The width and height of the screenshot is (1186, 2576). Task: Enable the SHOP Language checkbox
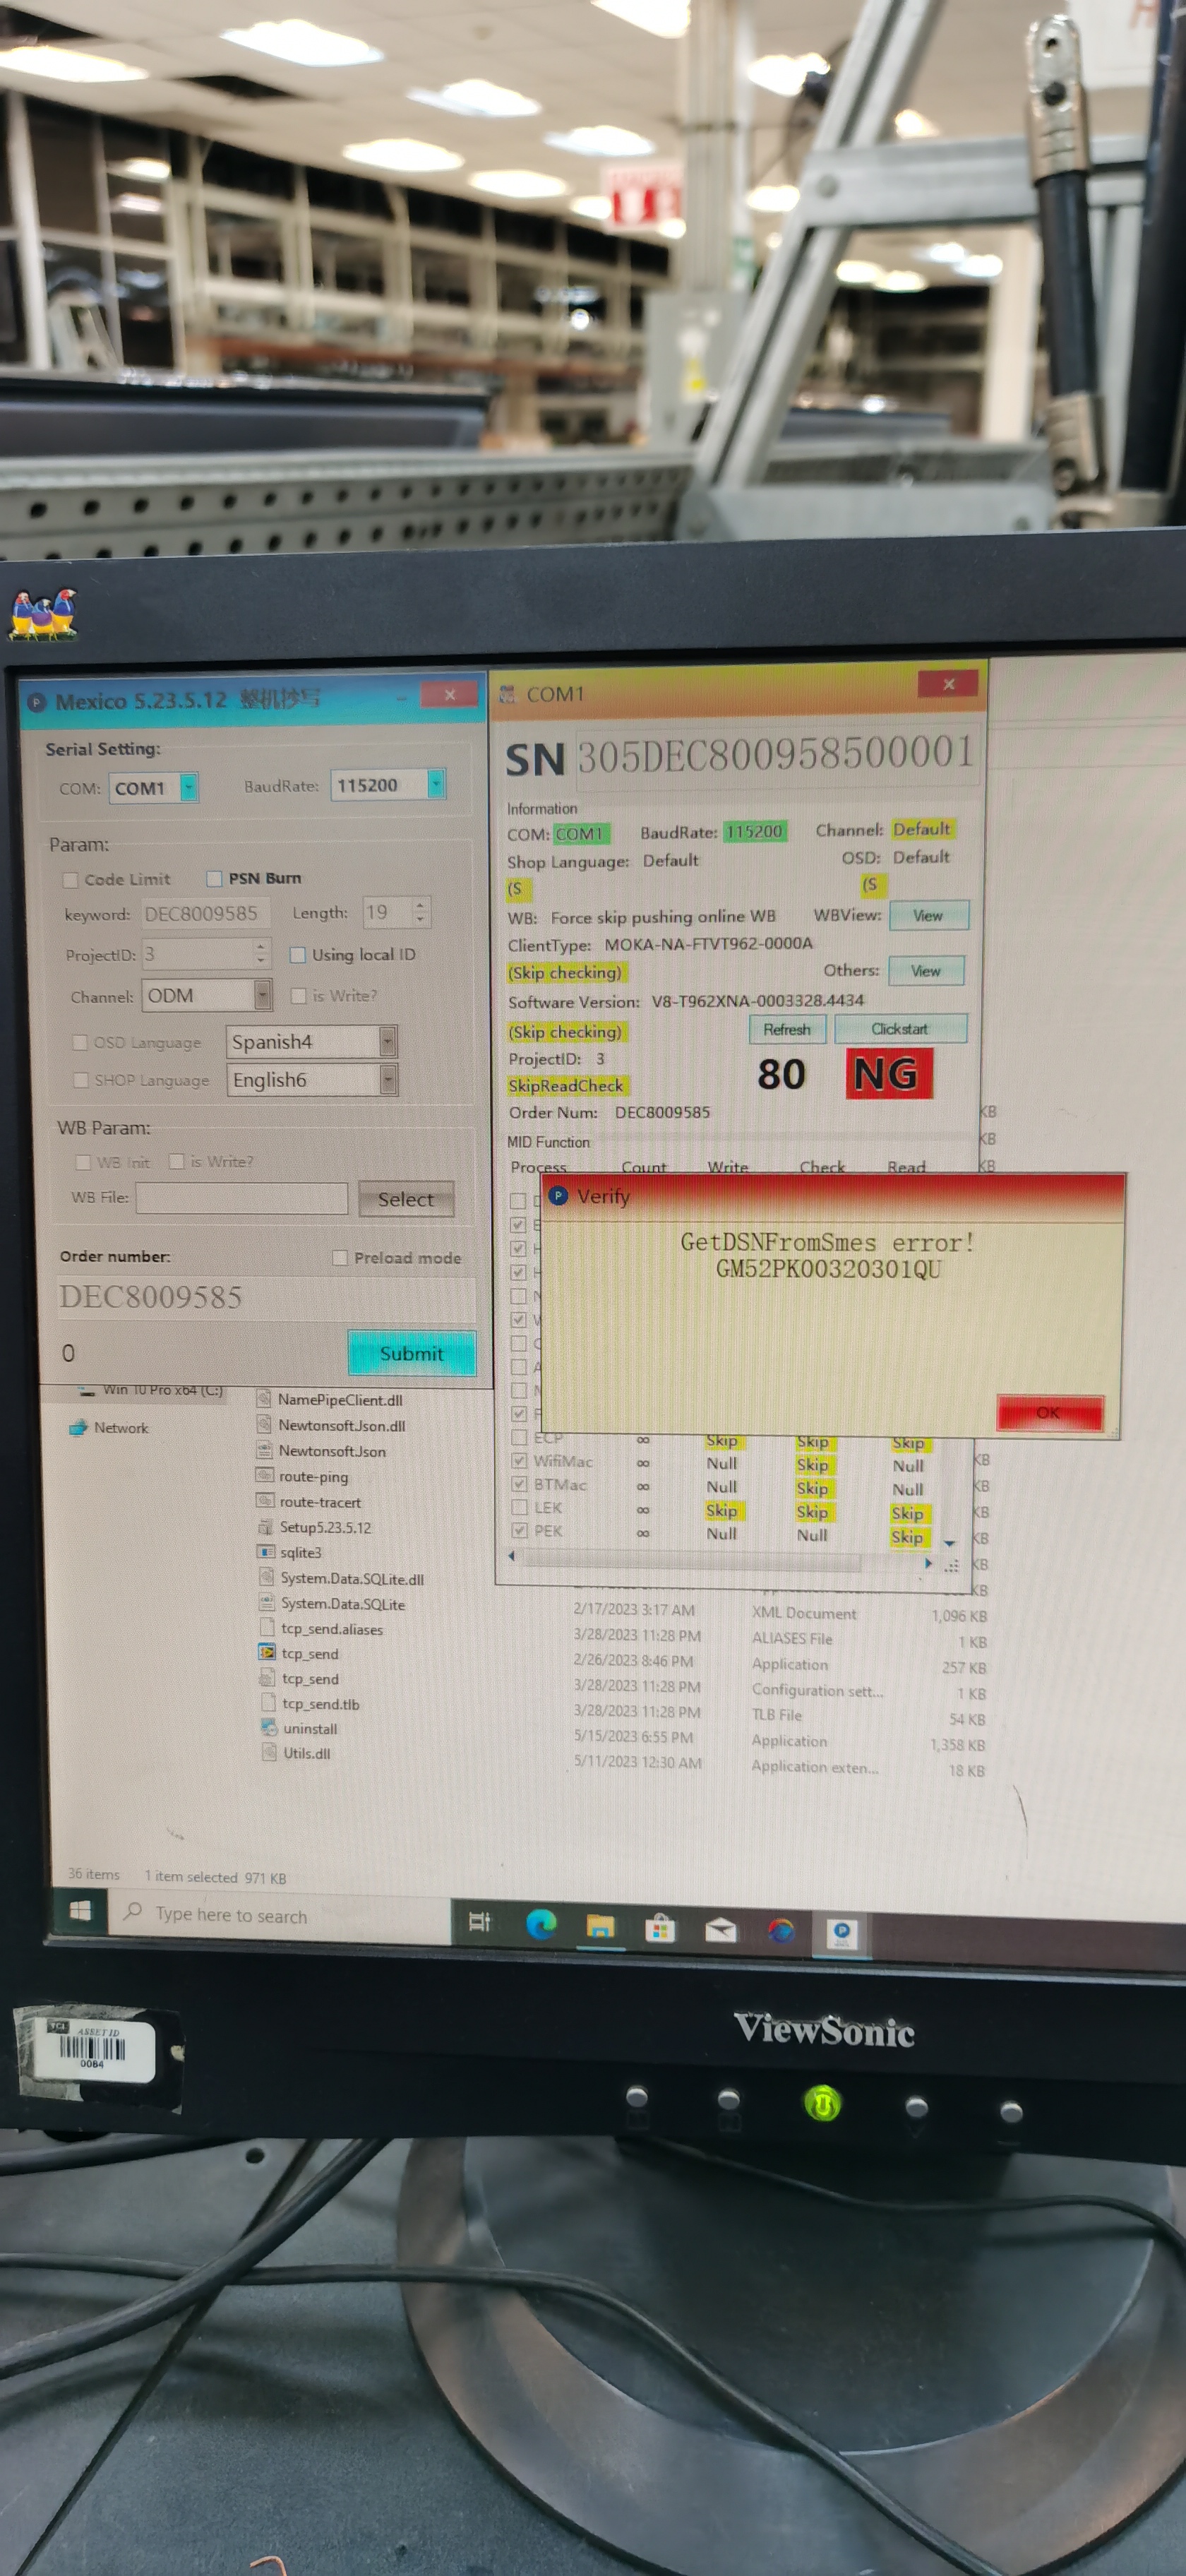point(81,1080)
